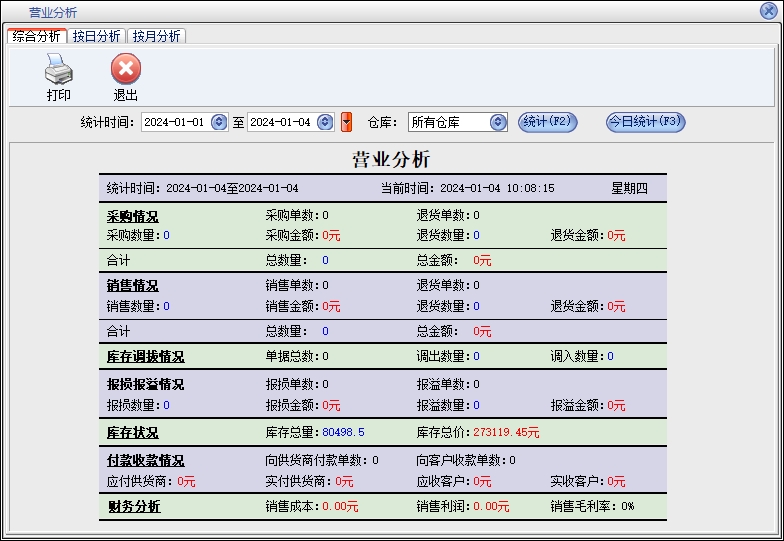Expand the start date 2024-01-01 picker
Screen dimensions: 784x541
(219, 122)
